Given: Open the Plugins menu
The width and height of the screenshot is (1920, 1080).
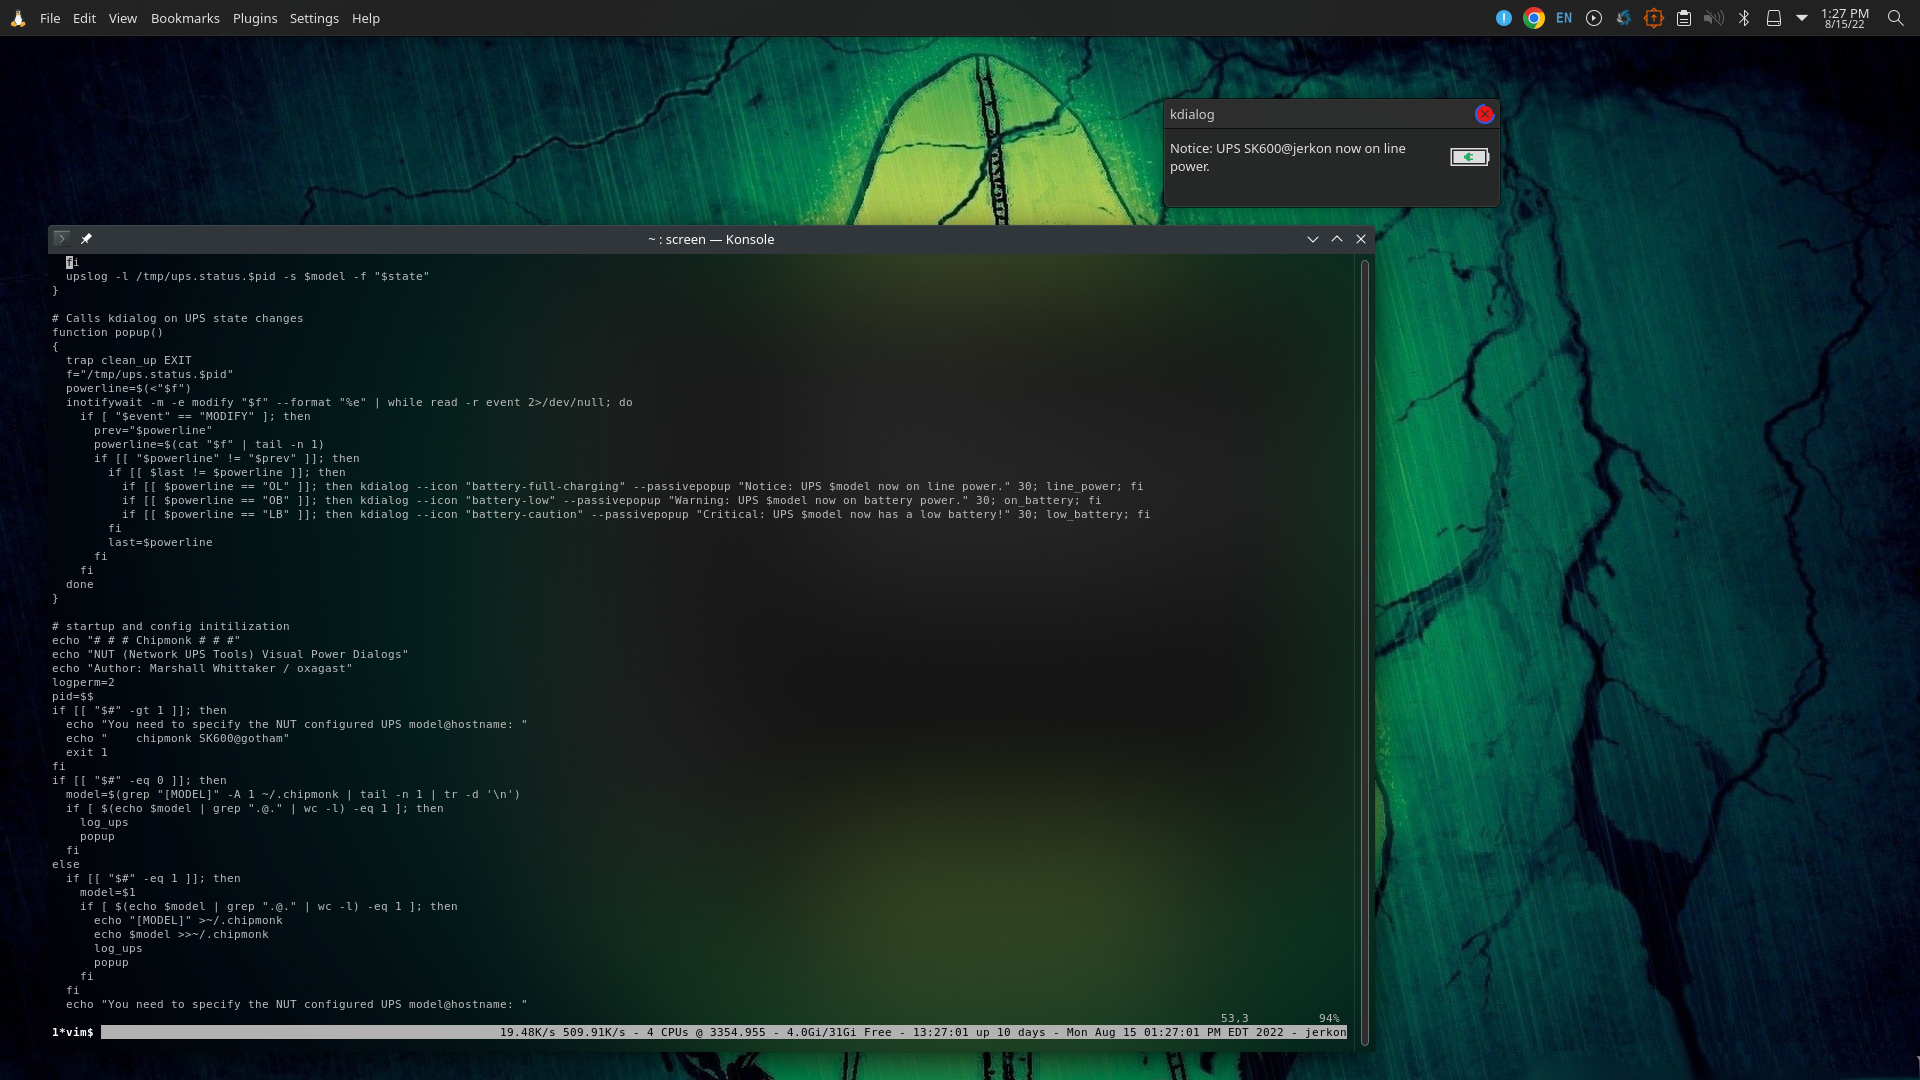Looking at the screenshot, I should 255,18.
